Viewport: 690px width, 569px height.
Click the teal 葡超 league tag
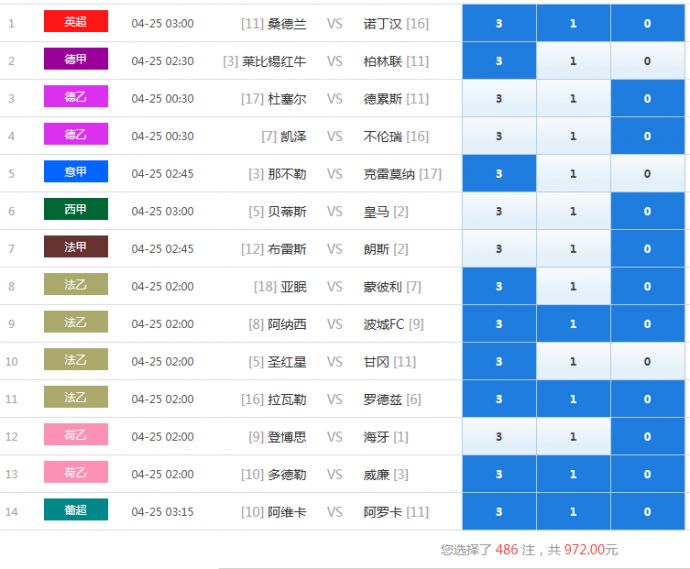pyautogui.click(x=75, y=510)
